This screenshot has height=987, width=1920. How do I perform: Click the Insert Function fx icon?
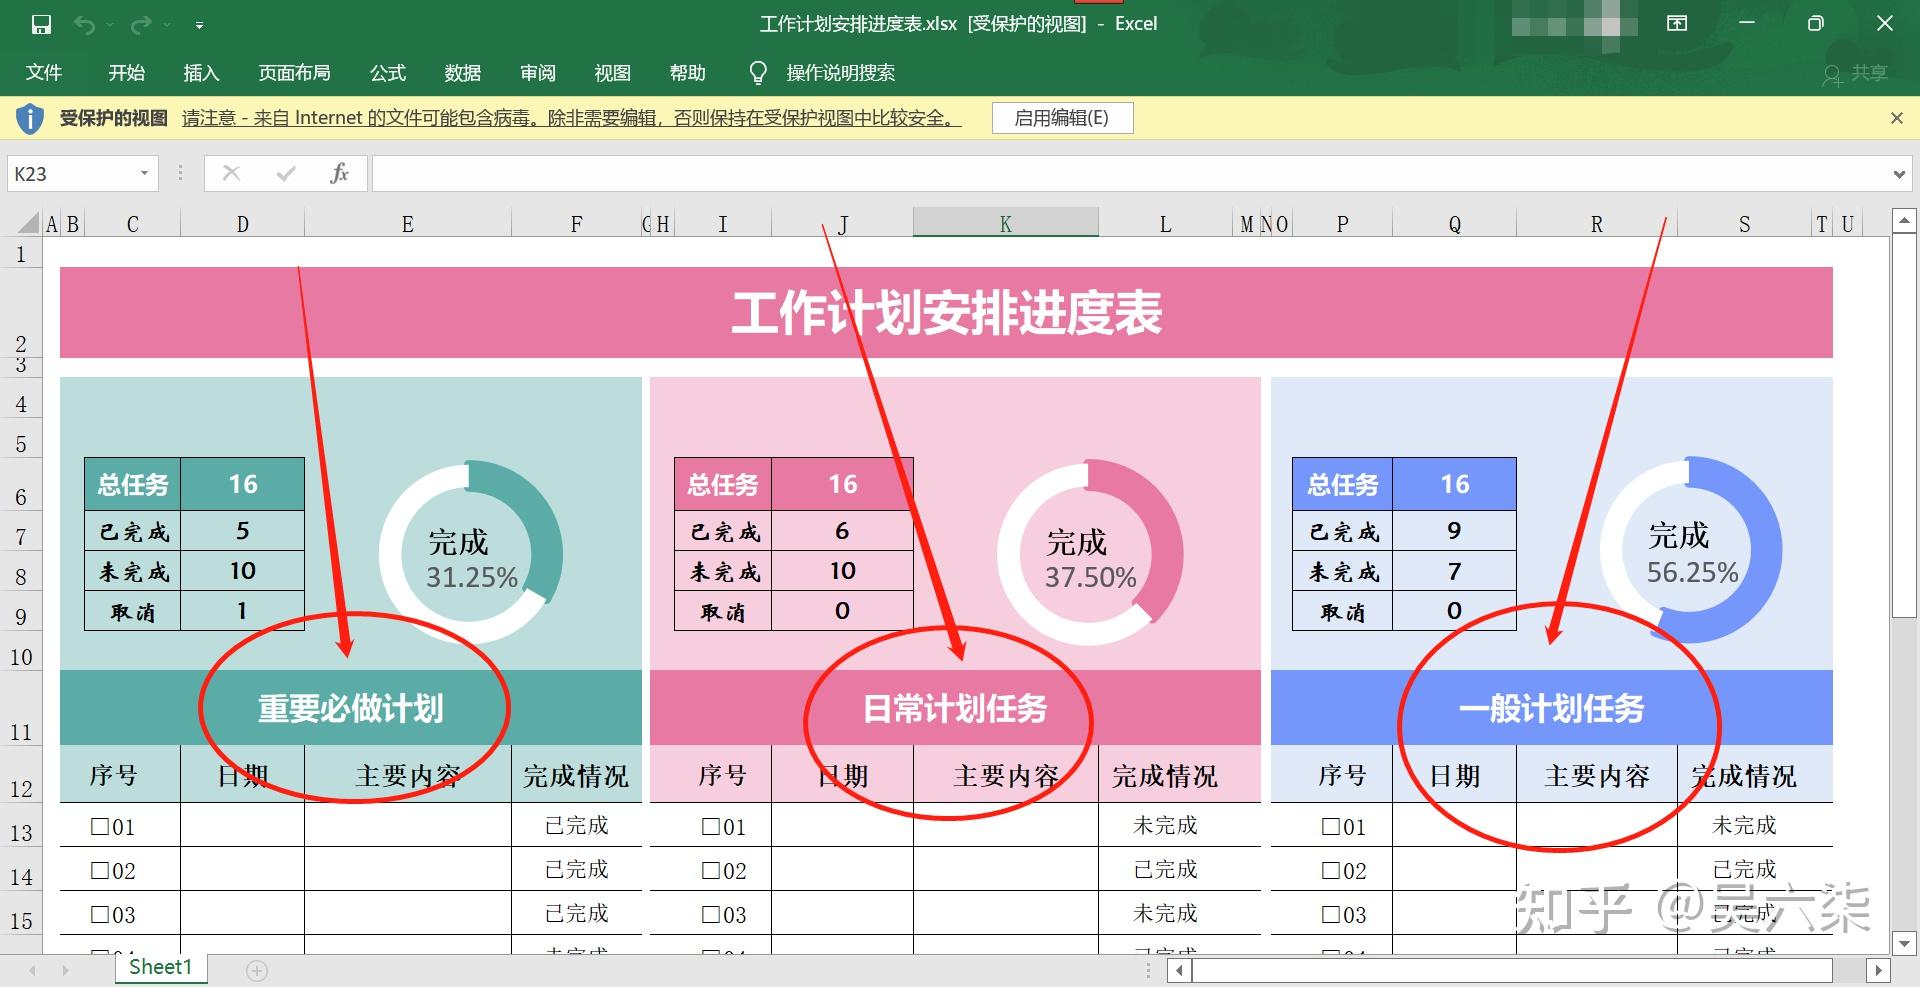click(x=339, y=173)
